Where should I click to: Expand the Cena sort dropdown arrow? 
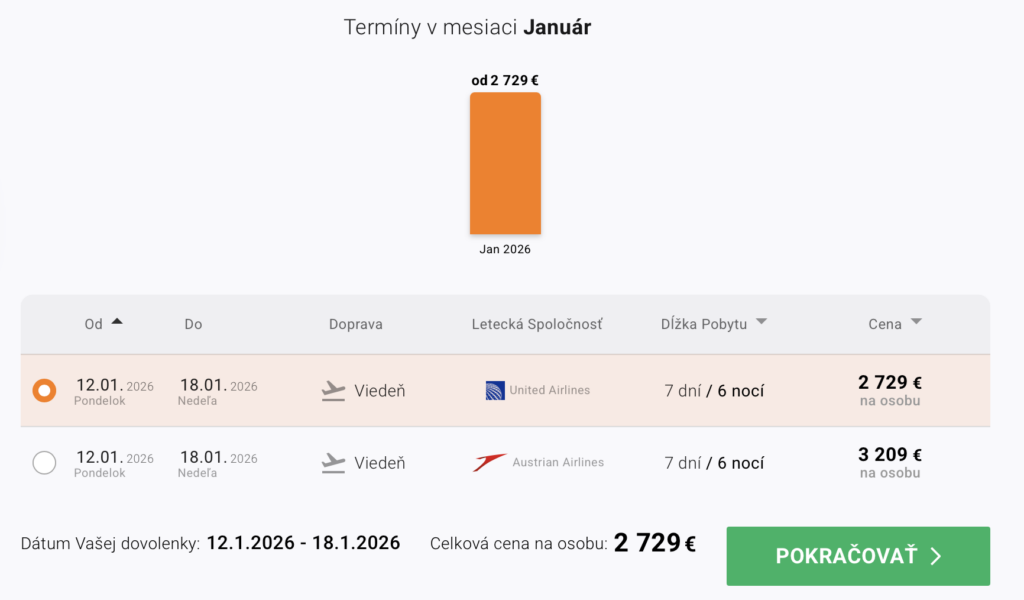(916, 322)
